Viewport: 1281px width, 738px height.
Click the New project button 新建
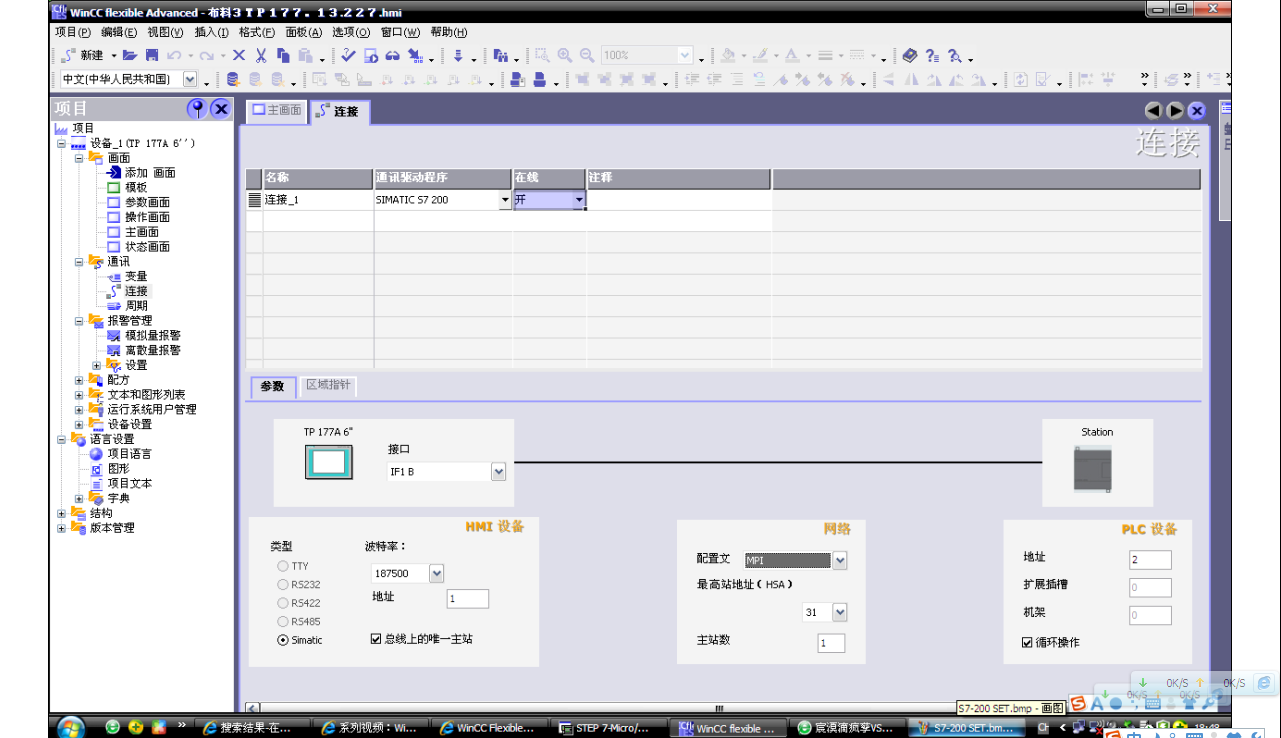83,56
